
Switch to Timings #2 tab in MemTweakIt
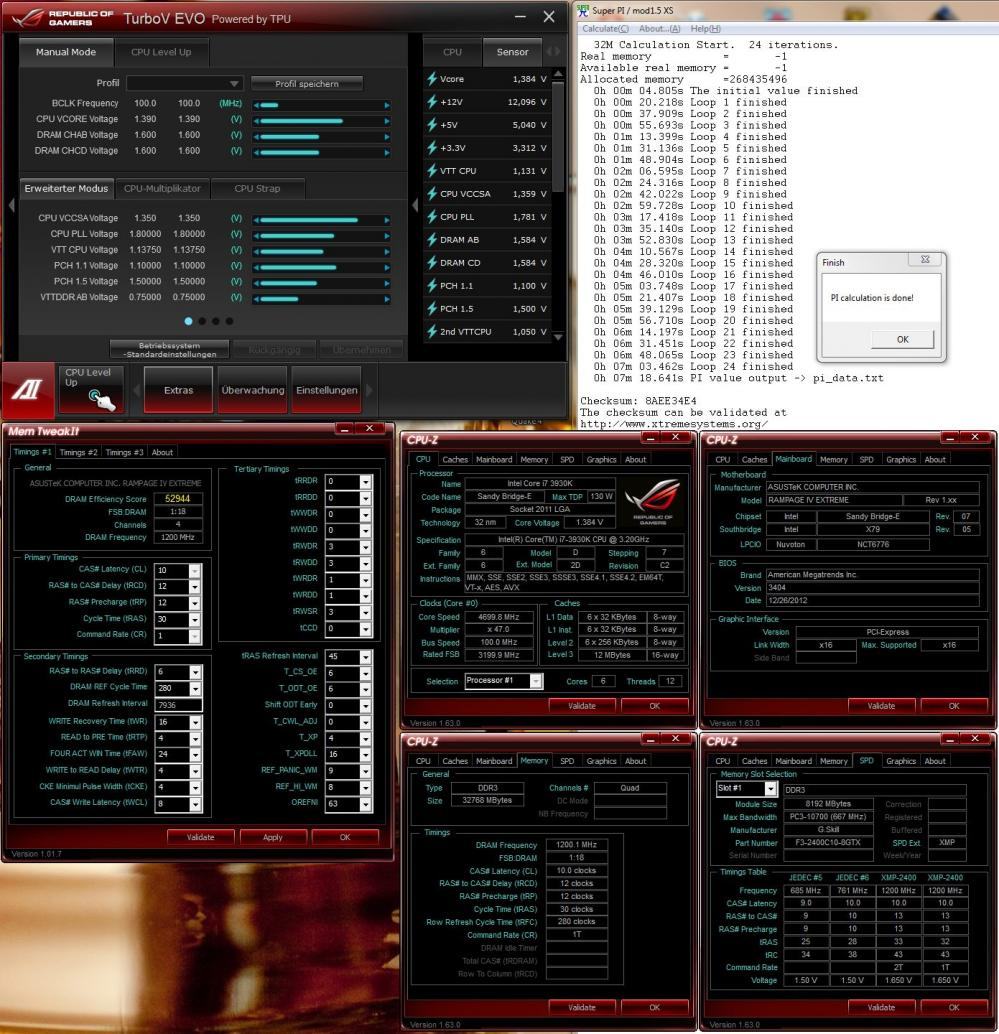point(78,452)
